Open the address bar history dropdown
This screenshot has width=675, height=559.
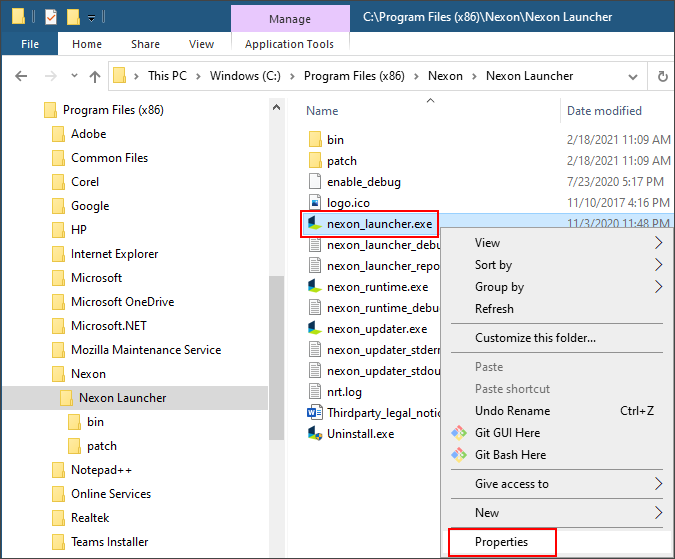tap(632, 77)
